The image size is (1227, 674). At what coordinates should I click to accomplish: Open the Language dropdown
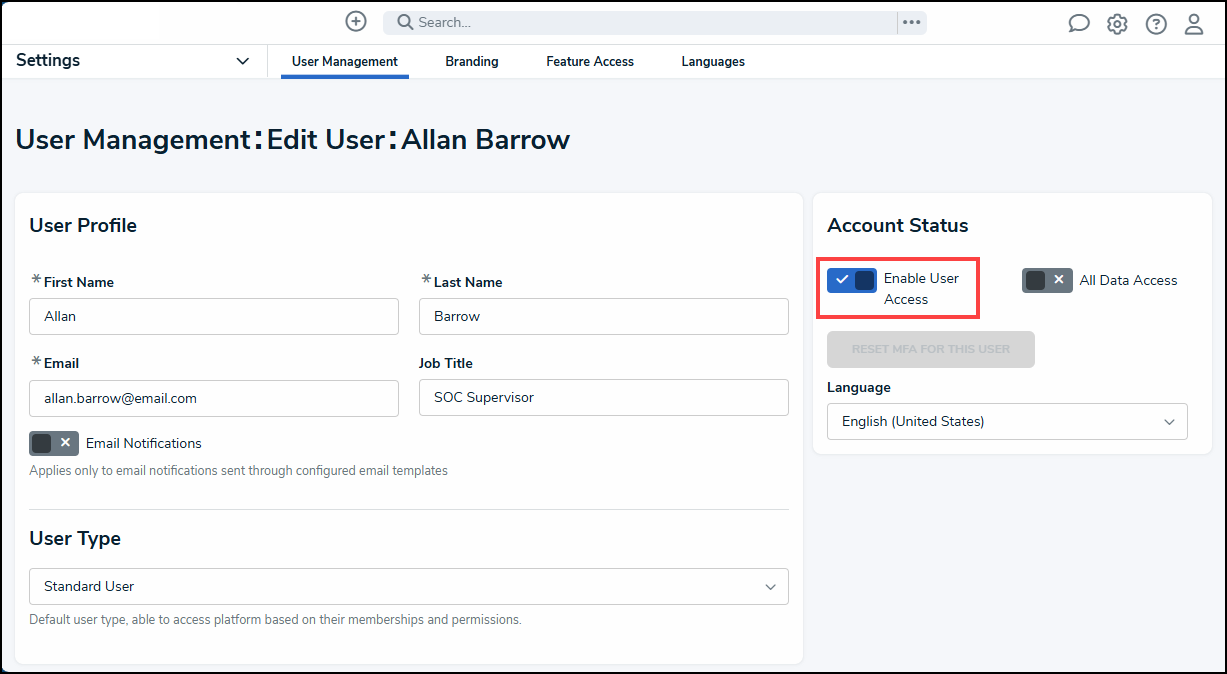tap(1007, 422)
